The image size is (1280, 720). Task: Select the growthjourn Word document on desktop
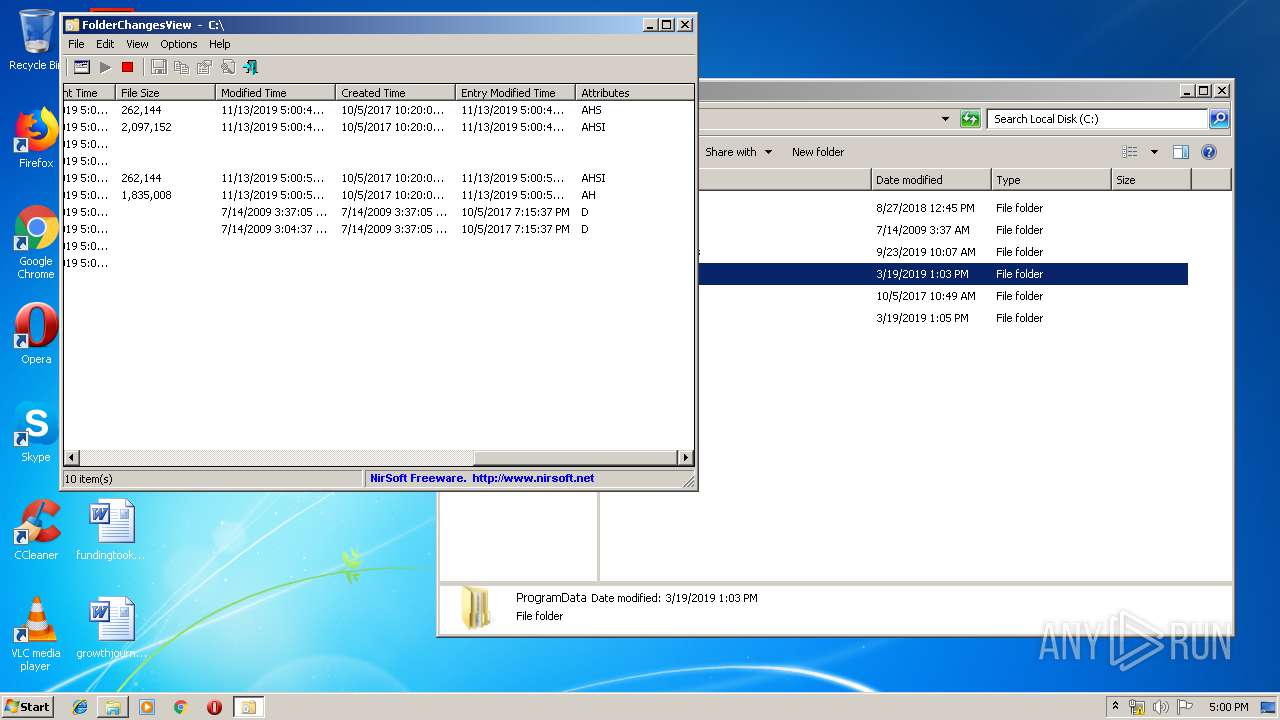tap(110, 629)
